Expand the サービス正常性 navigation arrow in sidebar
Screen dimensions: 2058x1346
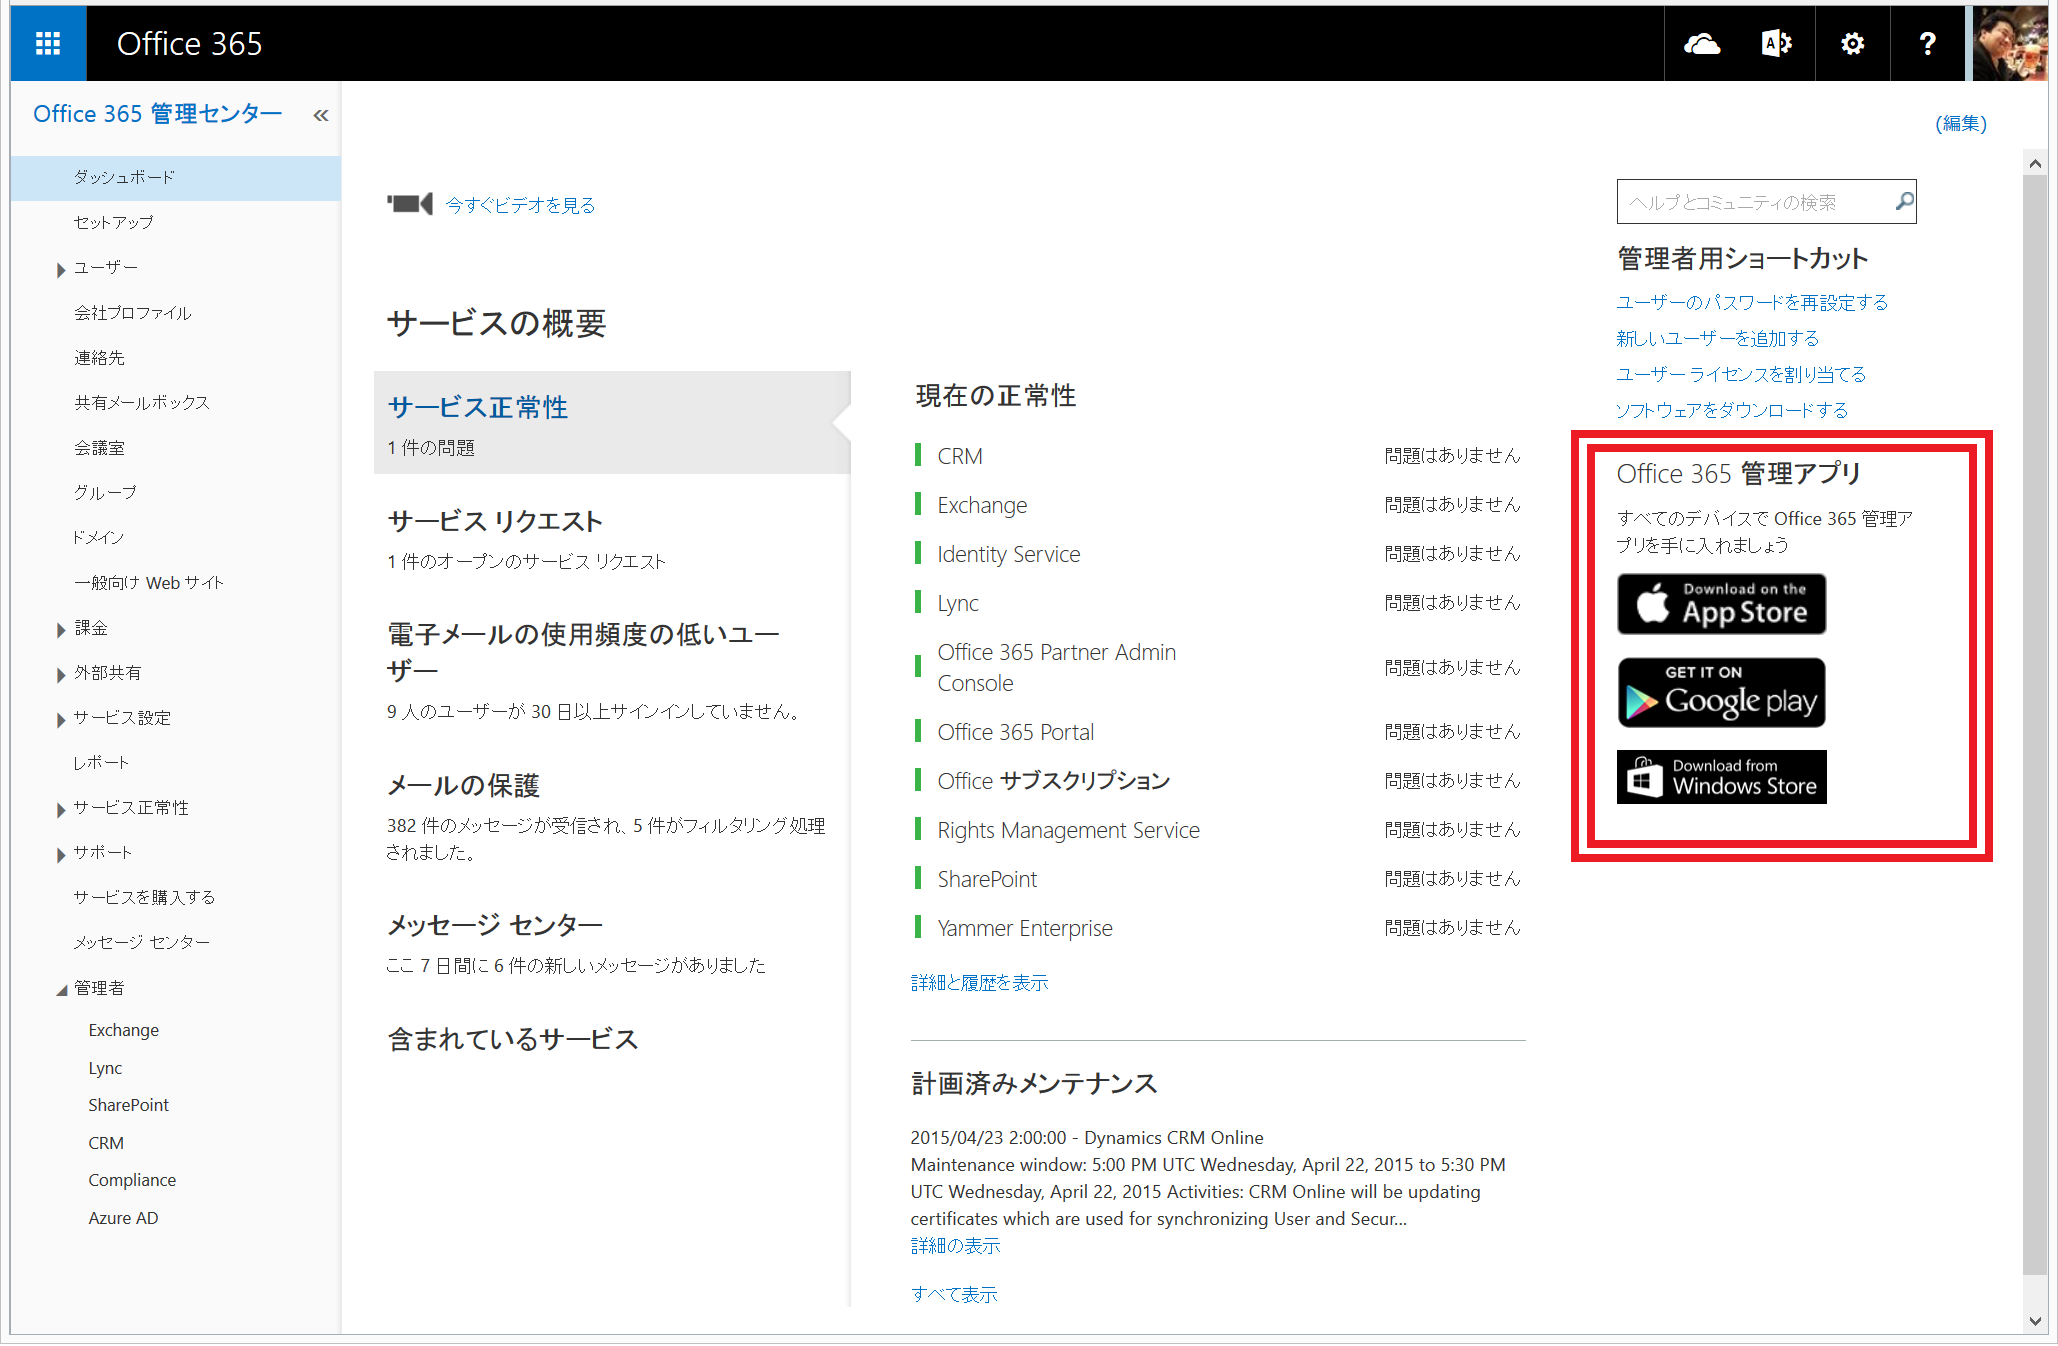coord(61,809)
